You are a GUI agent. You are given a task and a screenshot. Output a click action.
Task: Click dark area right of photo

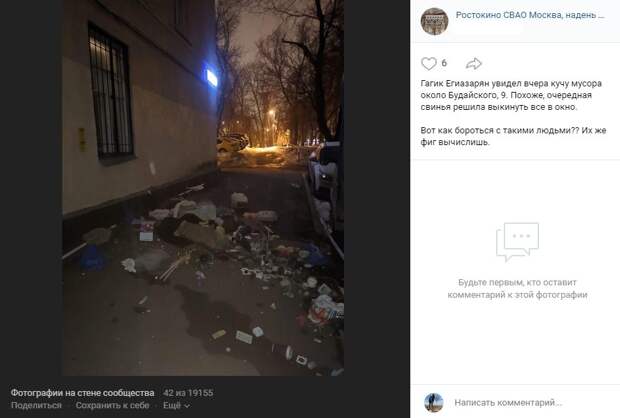(376, 188)
